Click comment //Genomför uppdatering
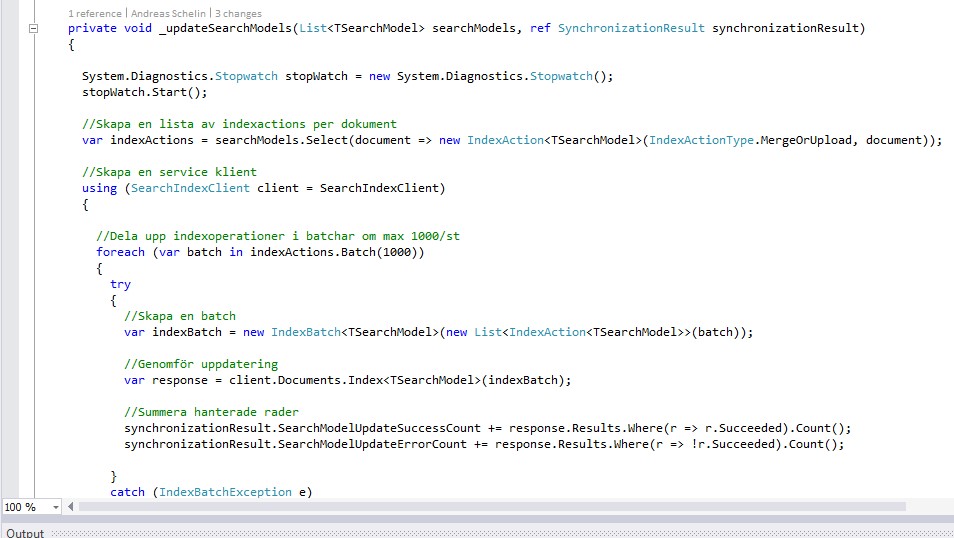The width and height of the screenshot is (954, 538). click(x=201, y=364)
